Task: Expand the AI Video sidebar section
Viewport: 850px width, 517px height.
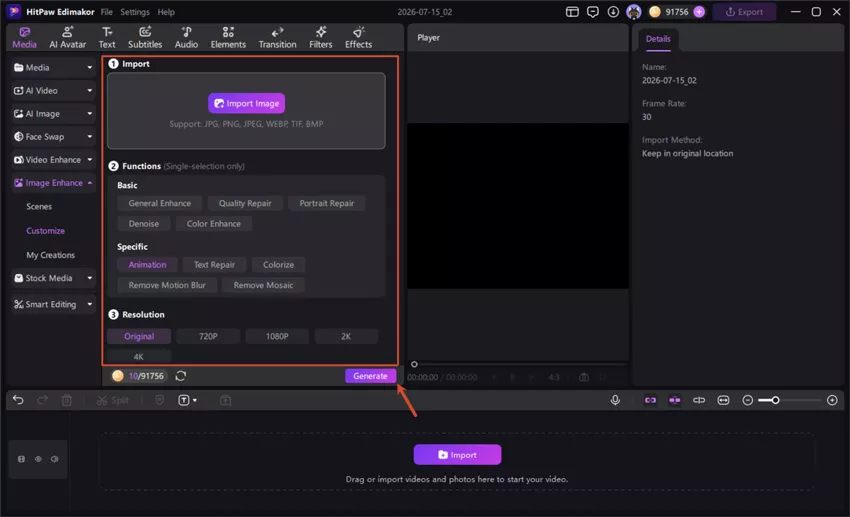Action: (x=53, y=91)
